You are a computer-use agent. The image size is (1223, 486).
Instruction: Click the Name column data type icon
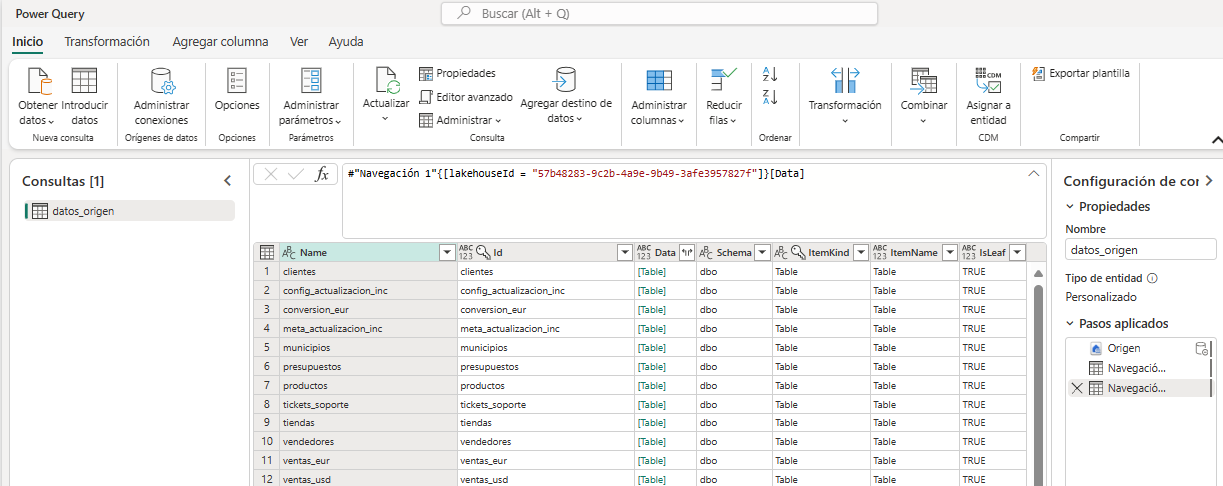(x=288, y=253)
